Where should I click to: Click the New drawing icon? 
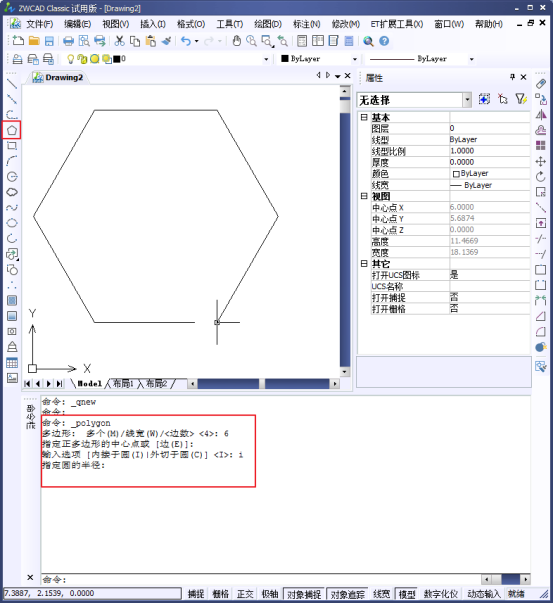point(18,41)
